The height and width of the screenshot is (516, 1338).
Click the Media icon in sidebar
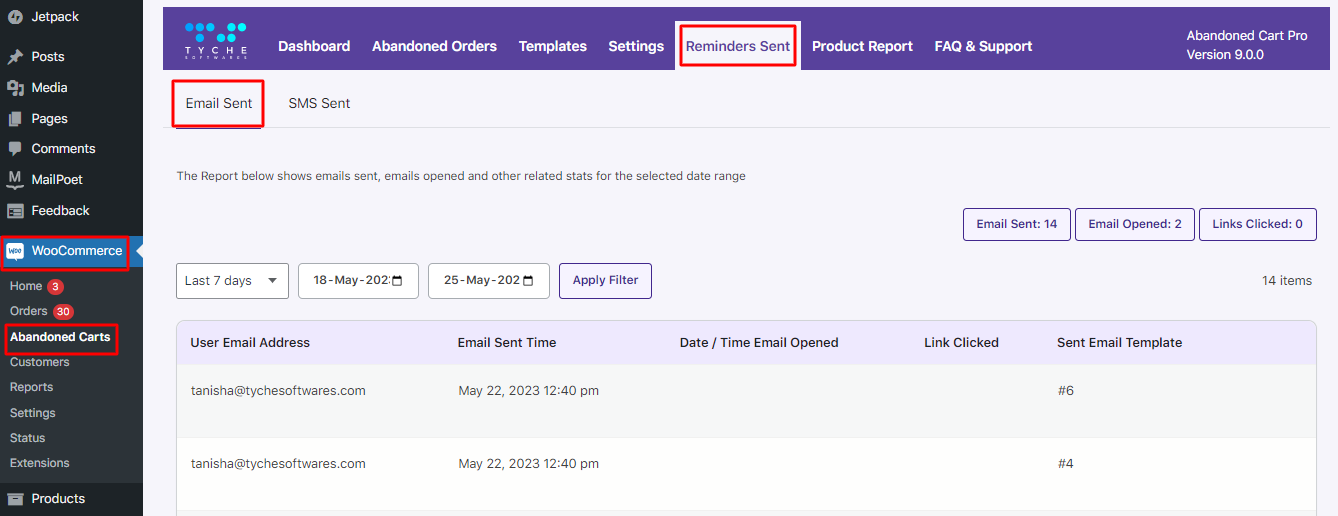(x=15, y=88)
